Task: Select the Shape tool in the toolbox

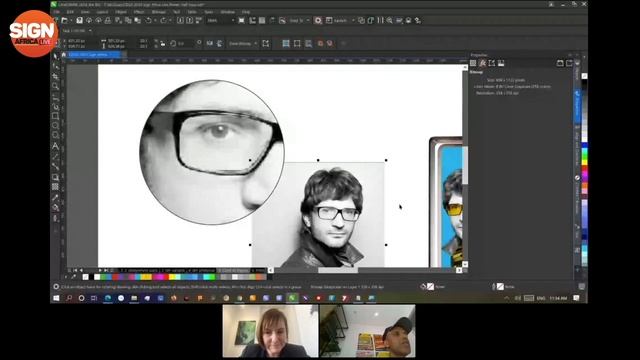Action: click(56, 66)
